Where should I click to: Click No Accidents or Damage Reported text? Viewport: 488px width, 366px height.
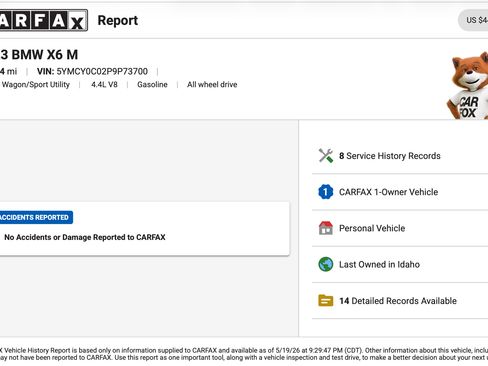tap(85, 237)
